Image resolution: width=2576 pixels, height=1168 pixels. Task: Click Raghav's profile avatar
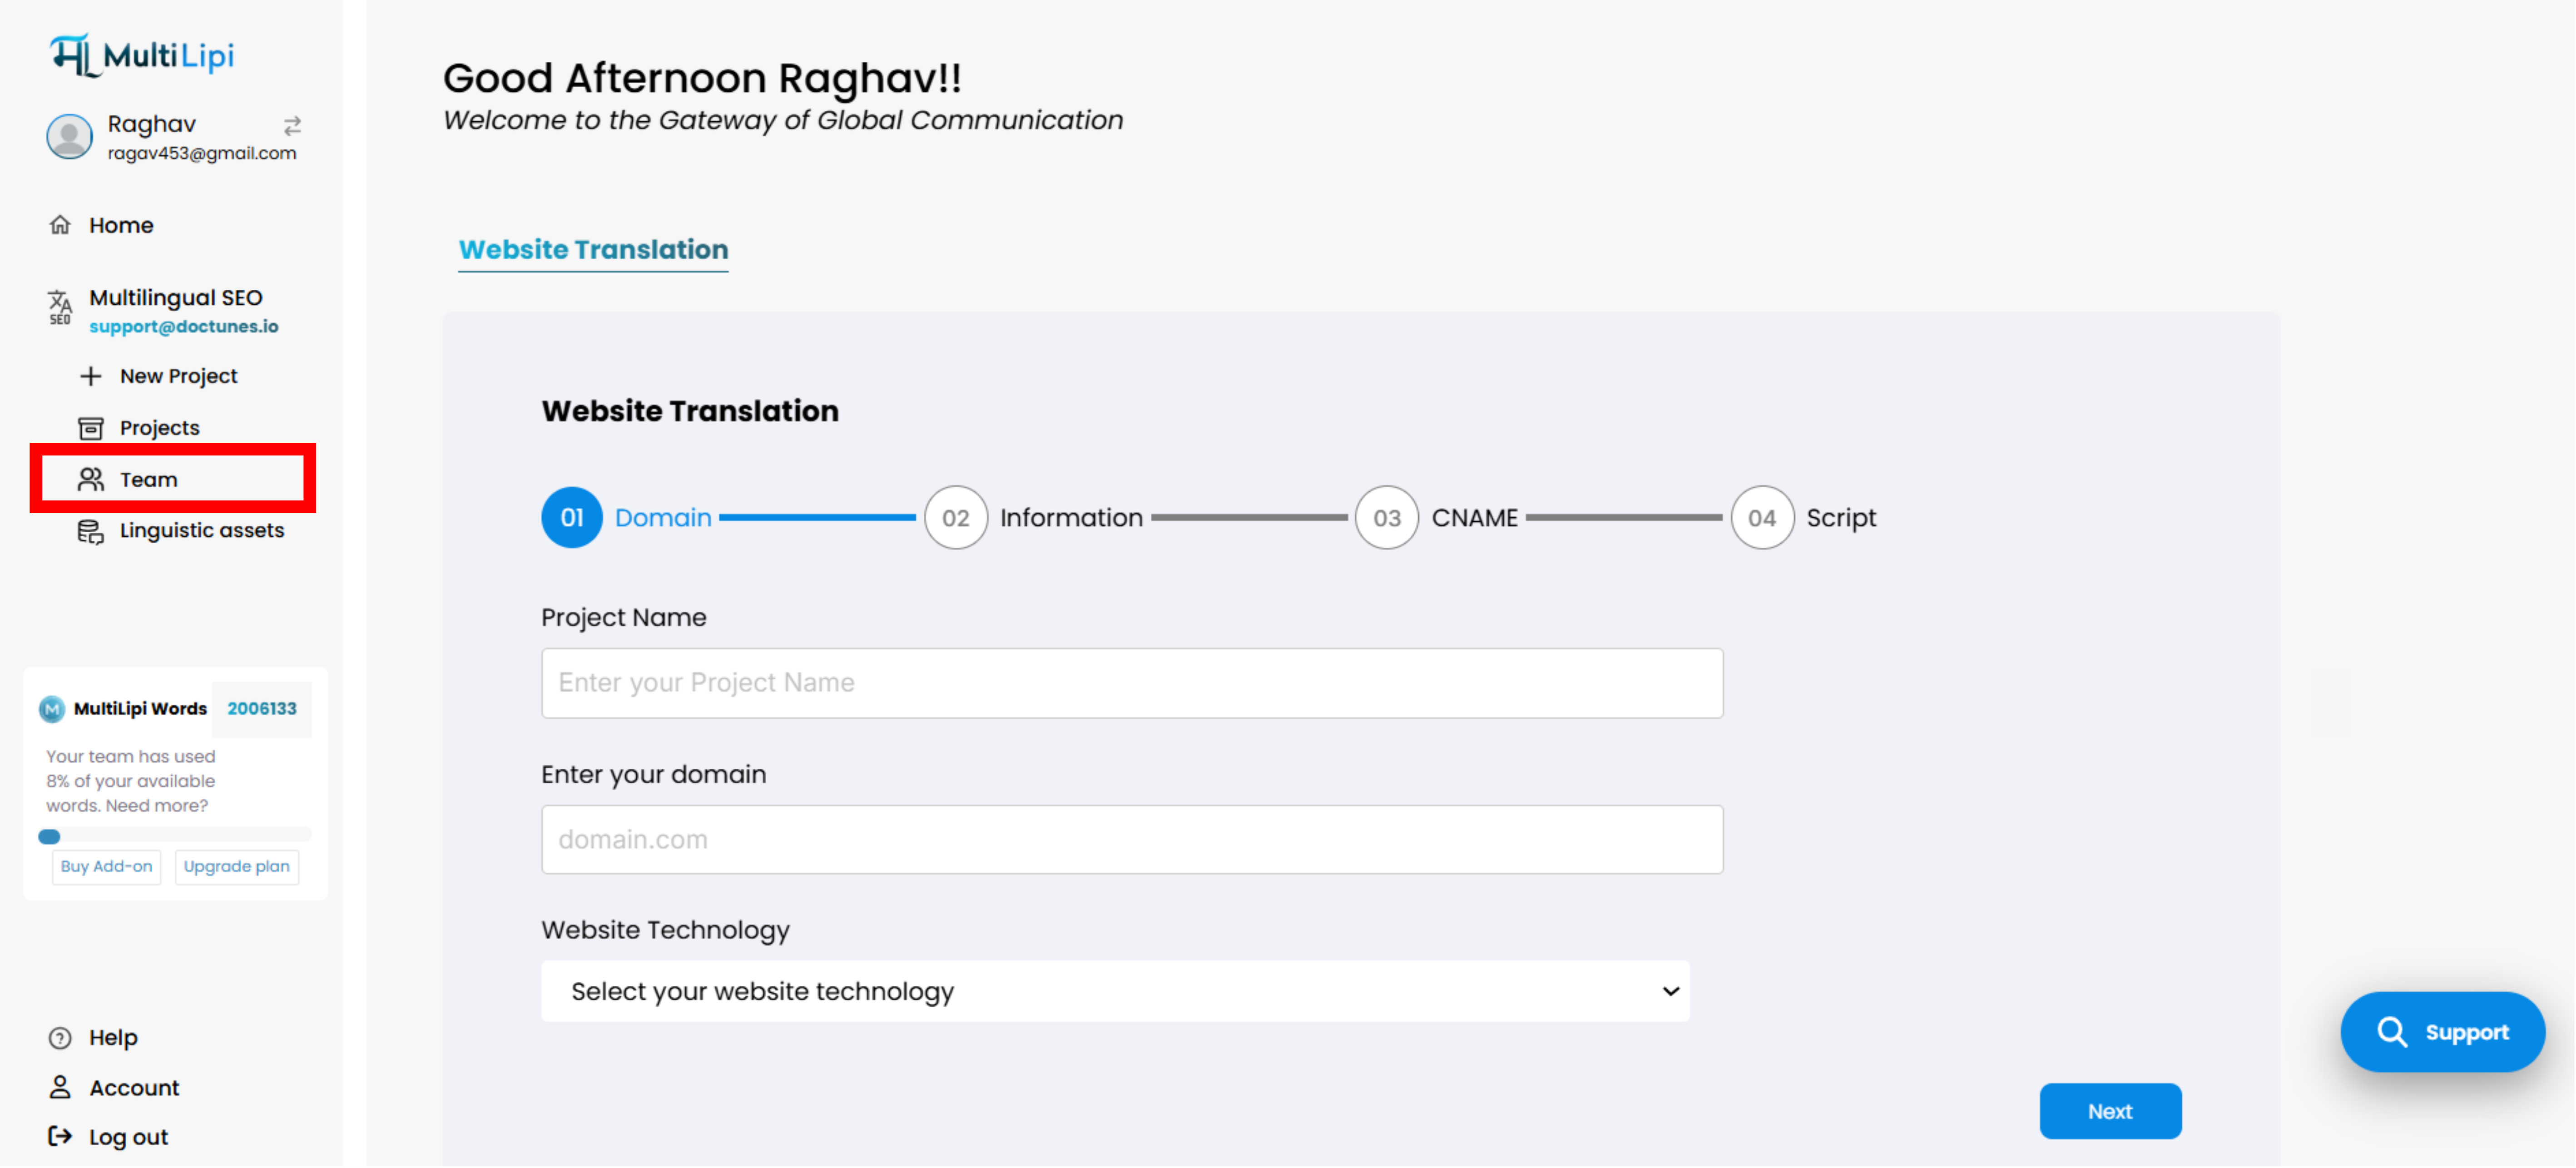(x=70, y=136)
